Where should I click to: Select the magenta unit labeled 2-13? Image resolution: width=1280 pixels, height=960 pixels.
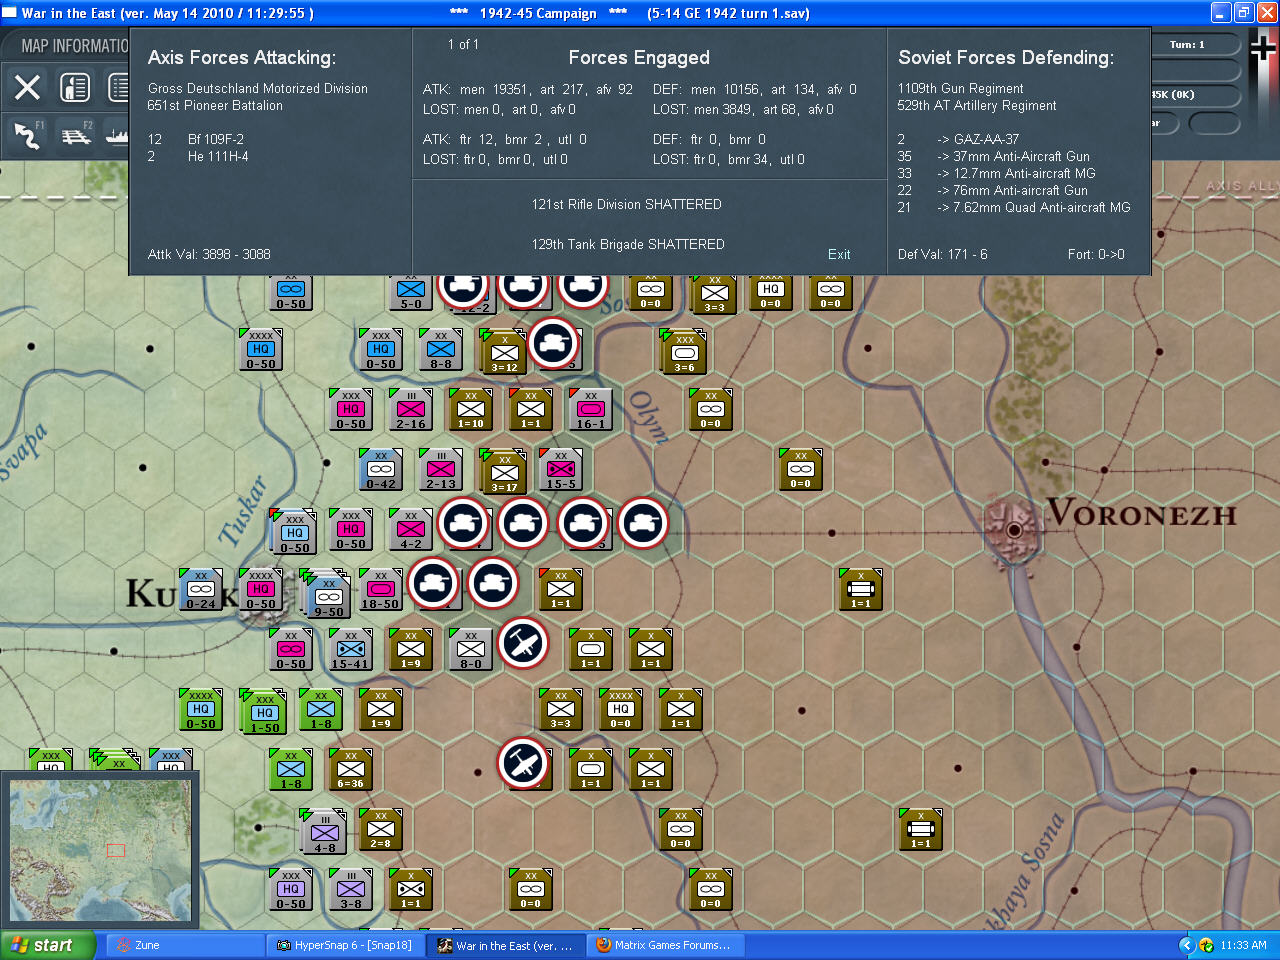[x=441, y=470]
